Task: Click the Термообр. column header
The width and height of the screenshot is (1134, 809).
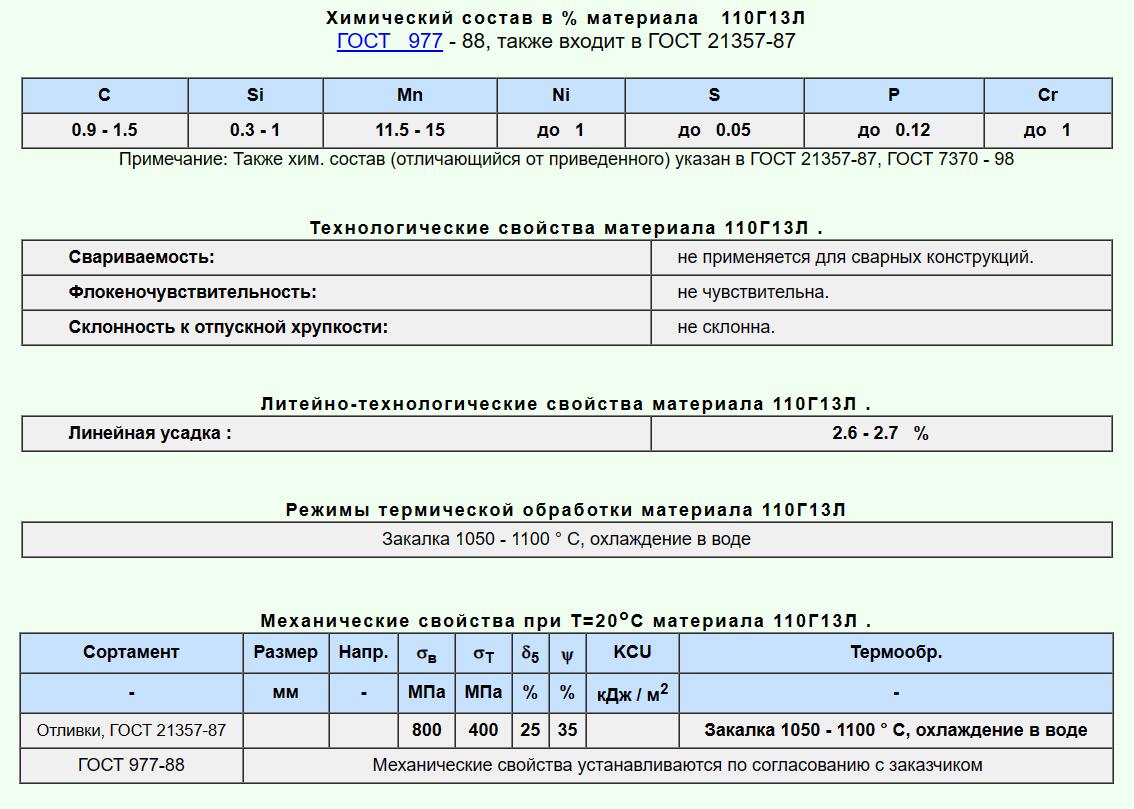Action: pos(896,652)
